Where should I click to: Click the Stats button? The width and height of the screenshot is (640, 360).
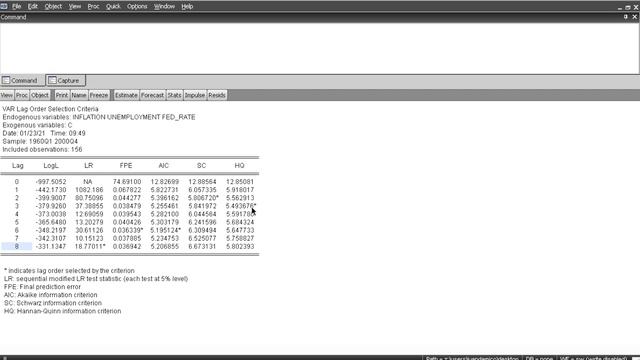tap(174, 95)
